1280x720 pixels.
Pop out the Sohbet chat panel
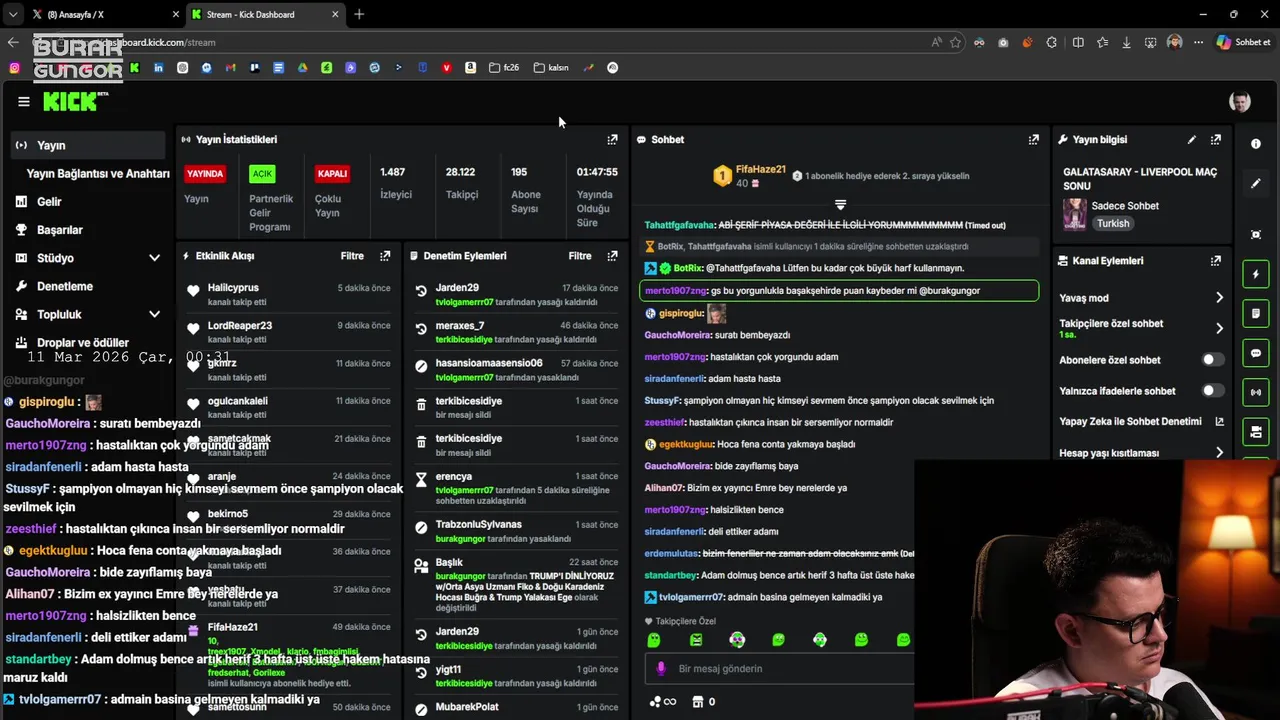[x=1034, y=140]
